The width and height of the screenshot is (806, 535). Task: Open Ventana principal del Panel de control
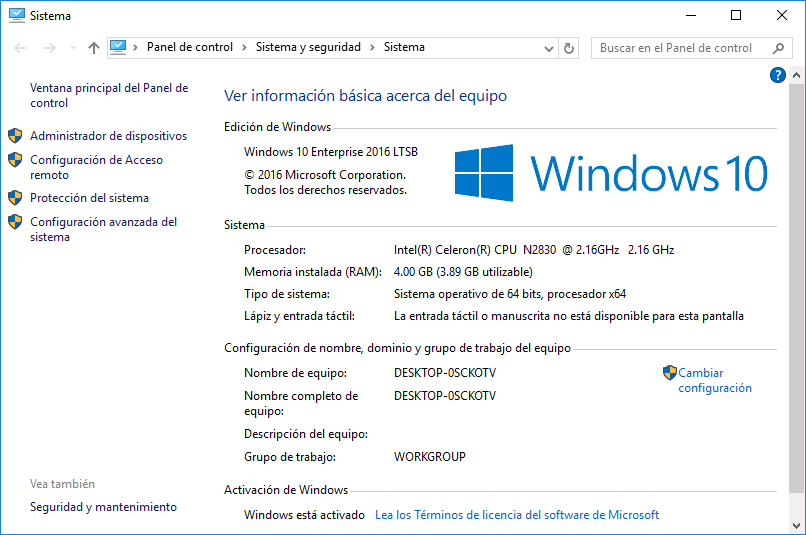click(109, 96)
